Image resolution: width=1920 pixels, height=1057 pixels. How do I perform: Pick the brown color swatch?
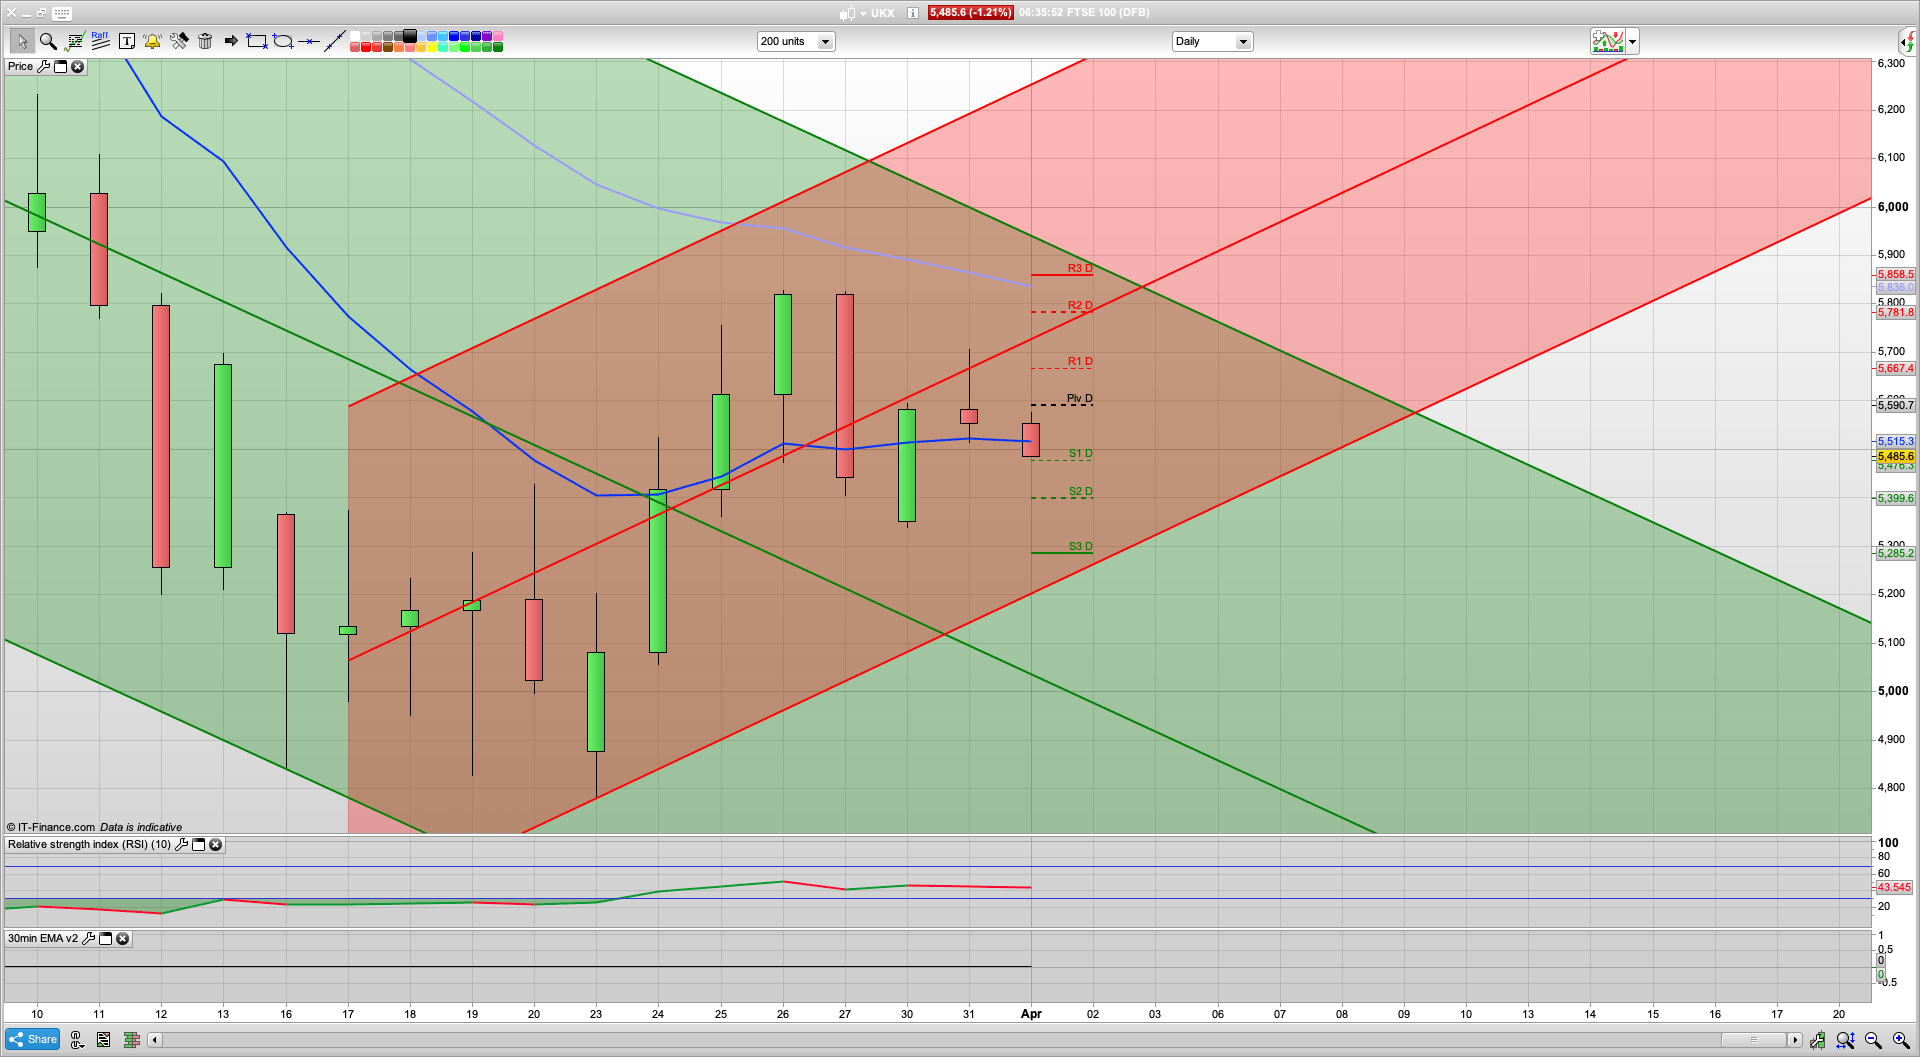pyautogui.click(x=388, y=47)
